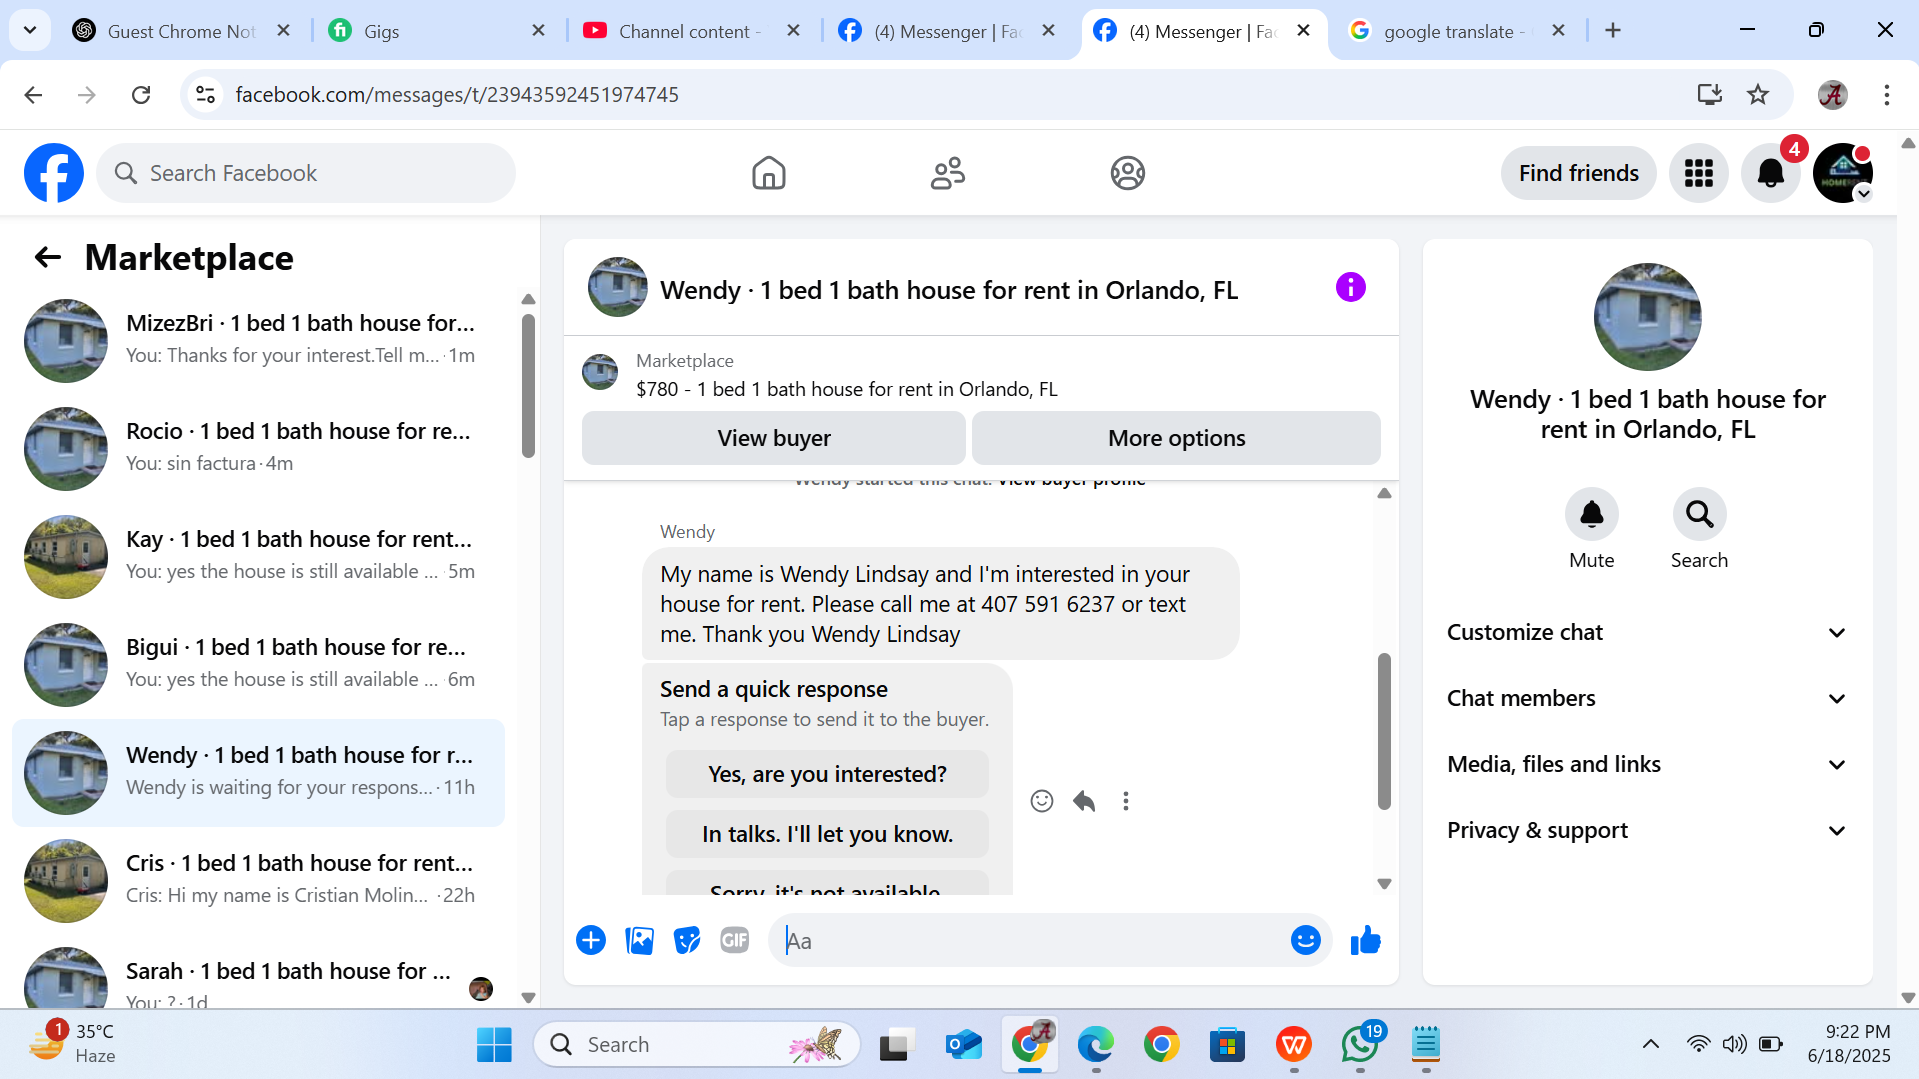
Task: Click the chat messages scrollbar
Action: click(1384, 730)
